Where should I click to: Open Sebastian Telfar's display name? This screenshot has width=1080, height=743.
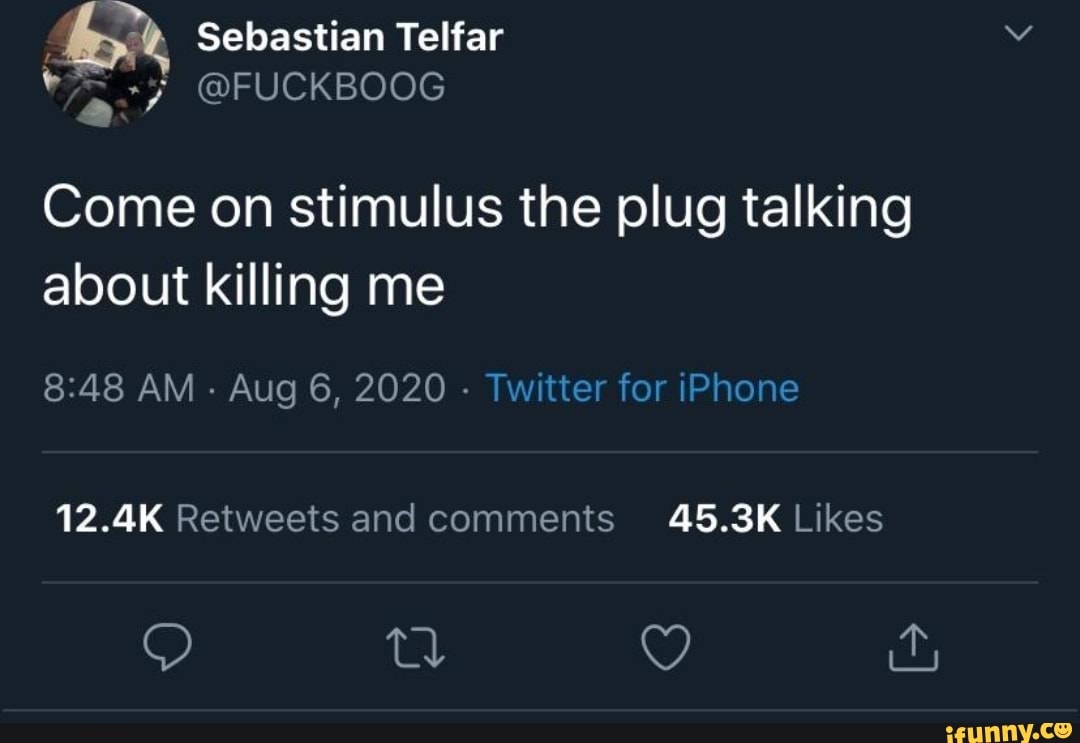click(x=349, y=36)
